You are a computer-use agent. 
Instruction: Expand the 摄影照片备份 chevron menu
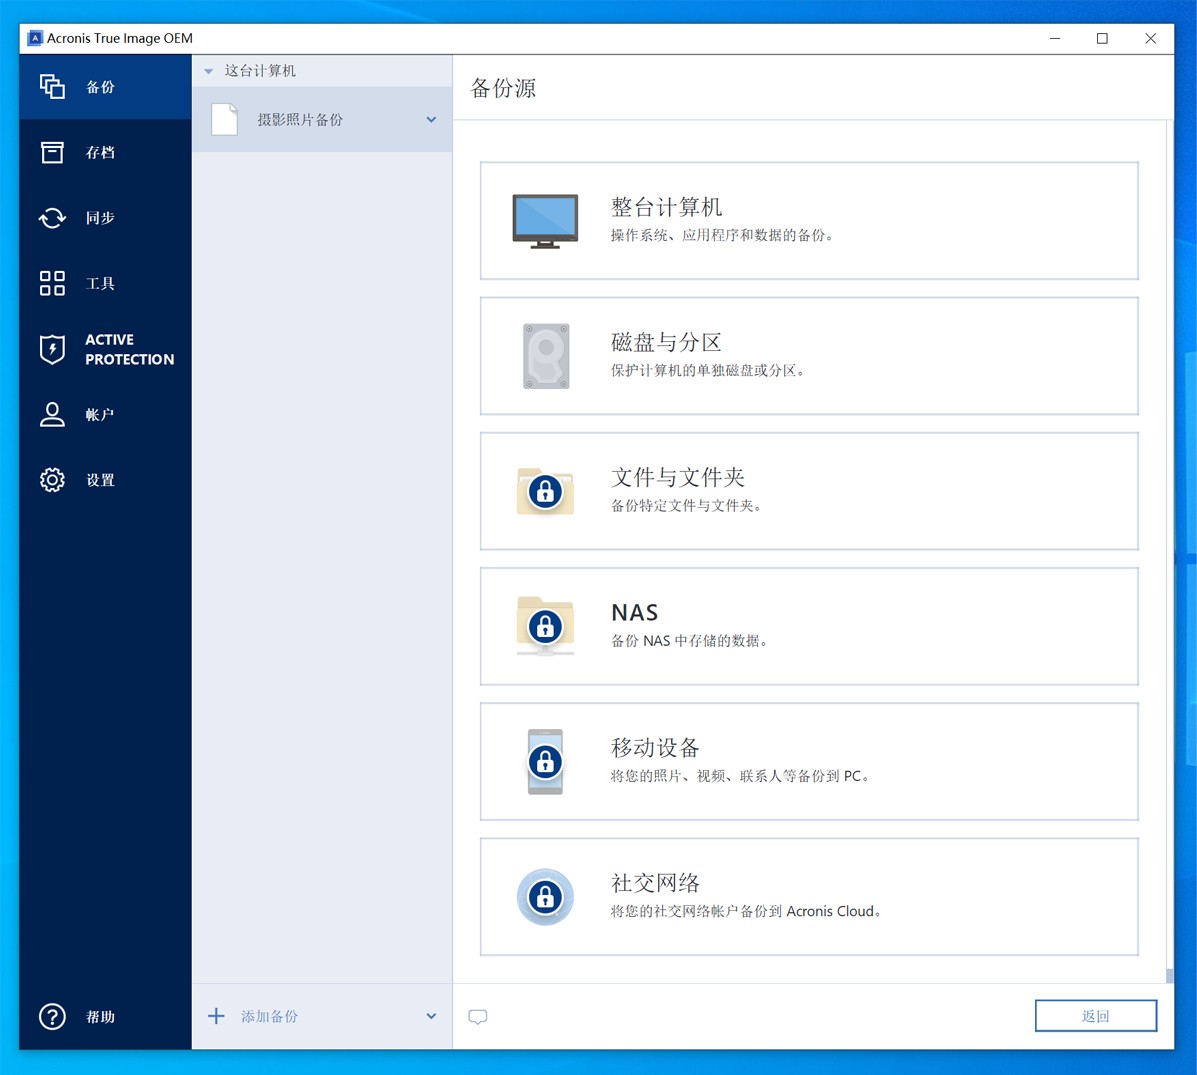click(431, 118)
